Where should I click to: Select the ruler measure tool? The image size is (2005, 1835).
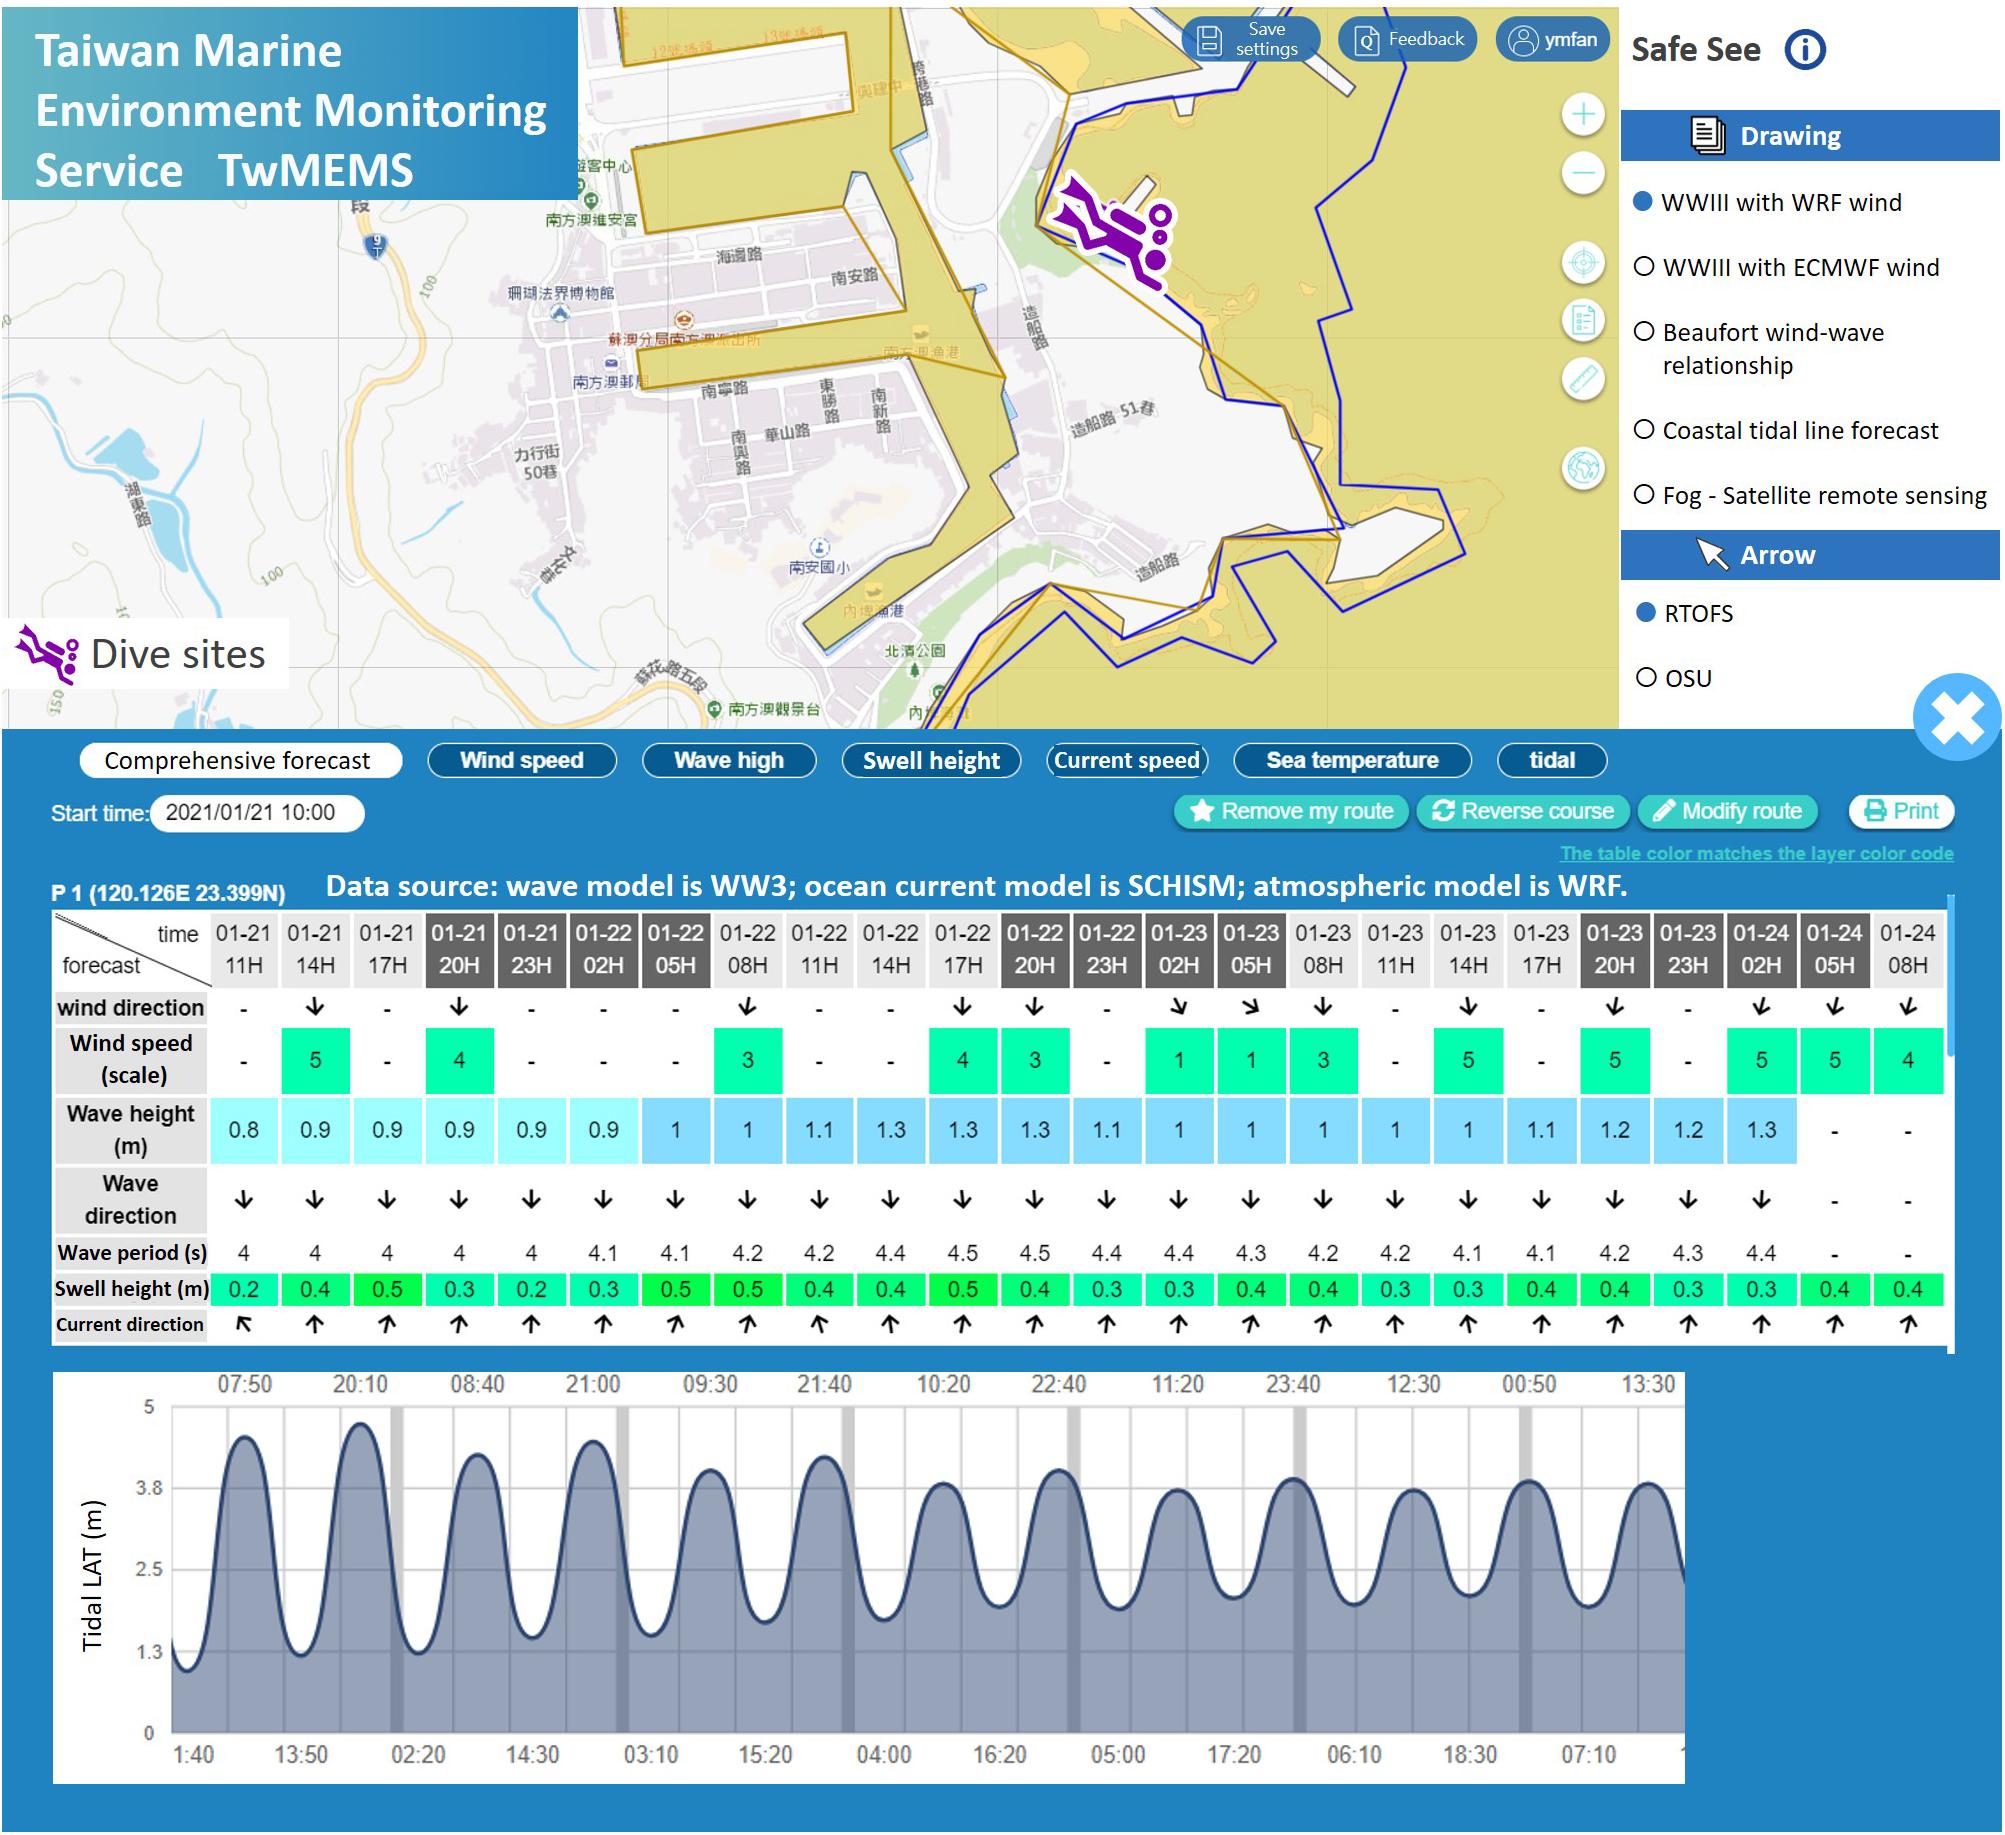pyautogui.click(x=1583, y=379)
